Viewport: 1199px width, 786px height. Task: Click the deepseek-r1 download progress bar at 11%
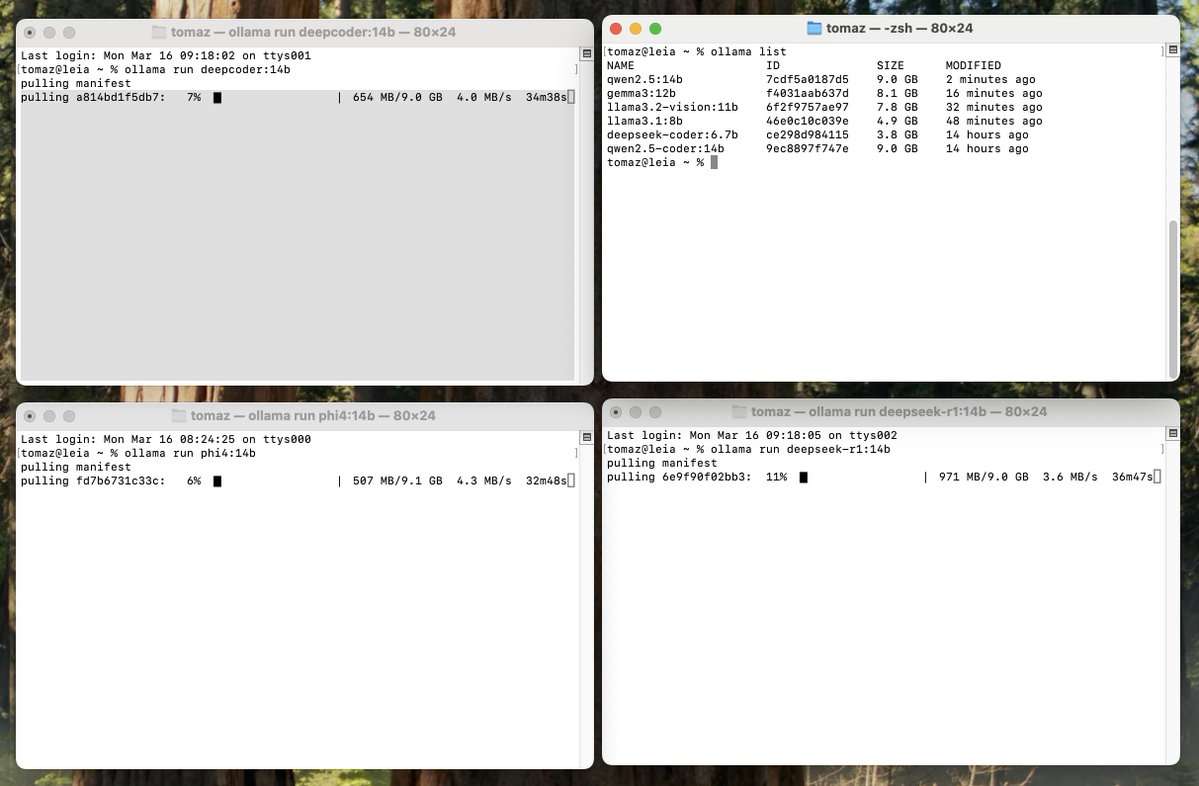(x=863, y=478)
